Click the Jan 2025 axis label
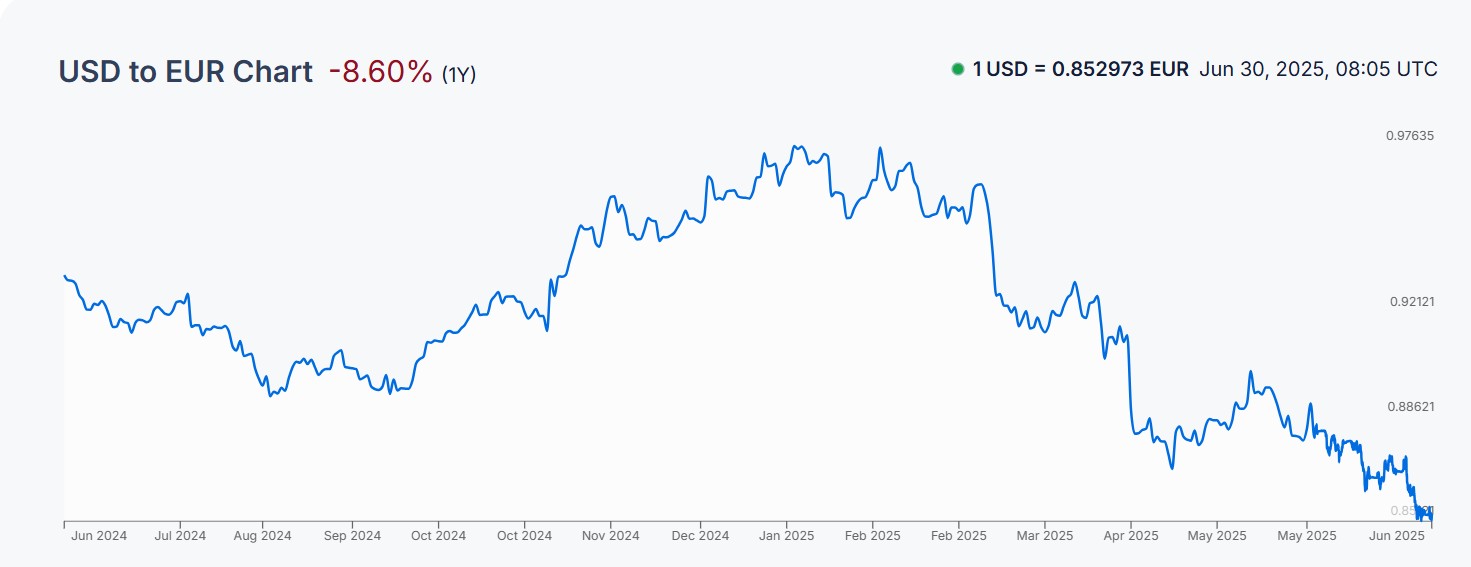This screenshot has height=567, width=1471. 785,536
